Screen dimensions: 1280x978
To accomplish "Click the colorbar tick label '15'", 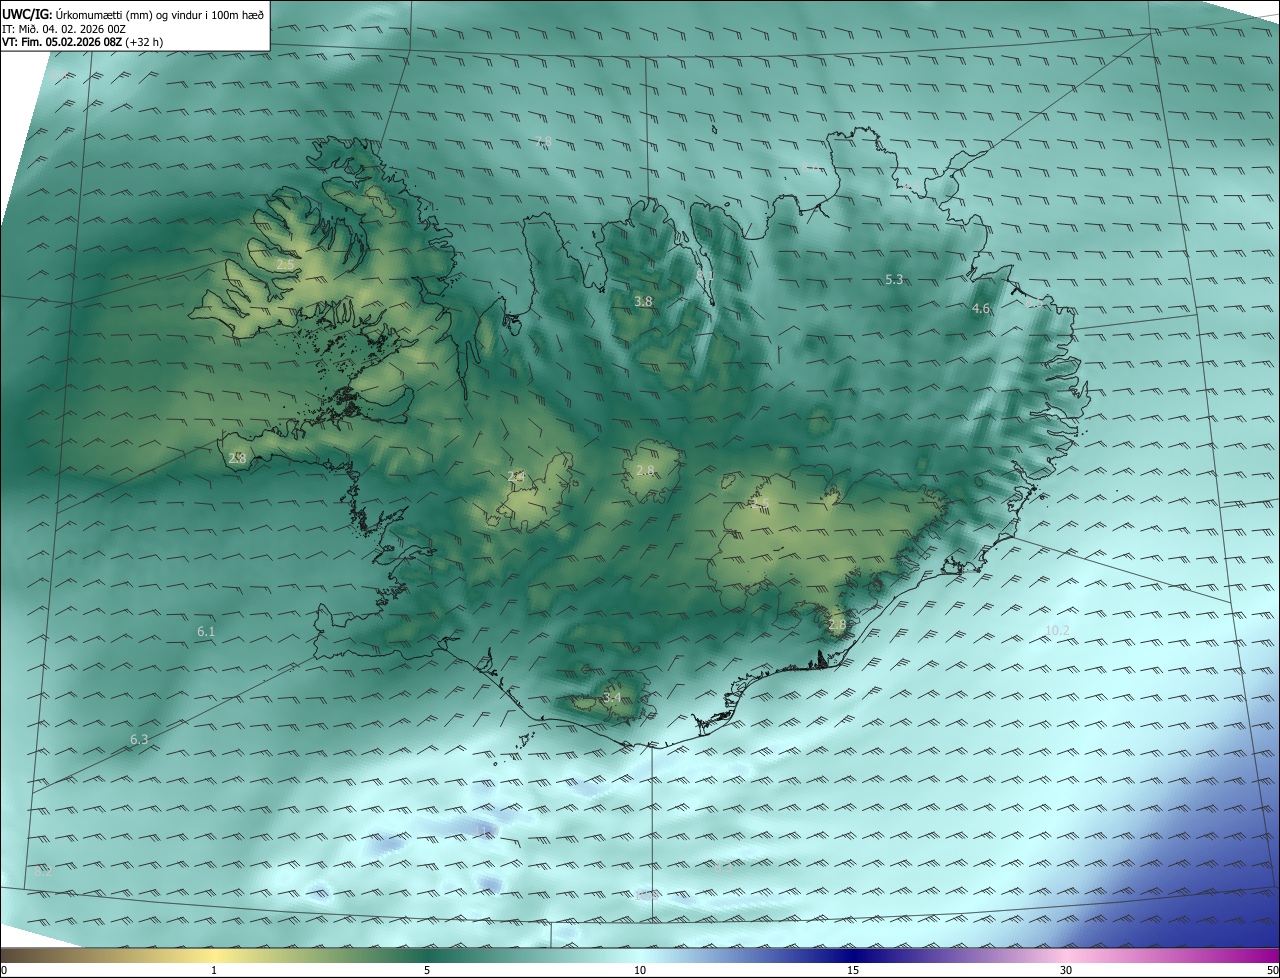I will click(853, 970).
